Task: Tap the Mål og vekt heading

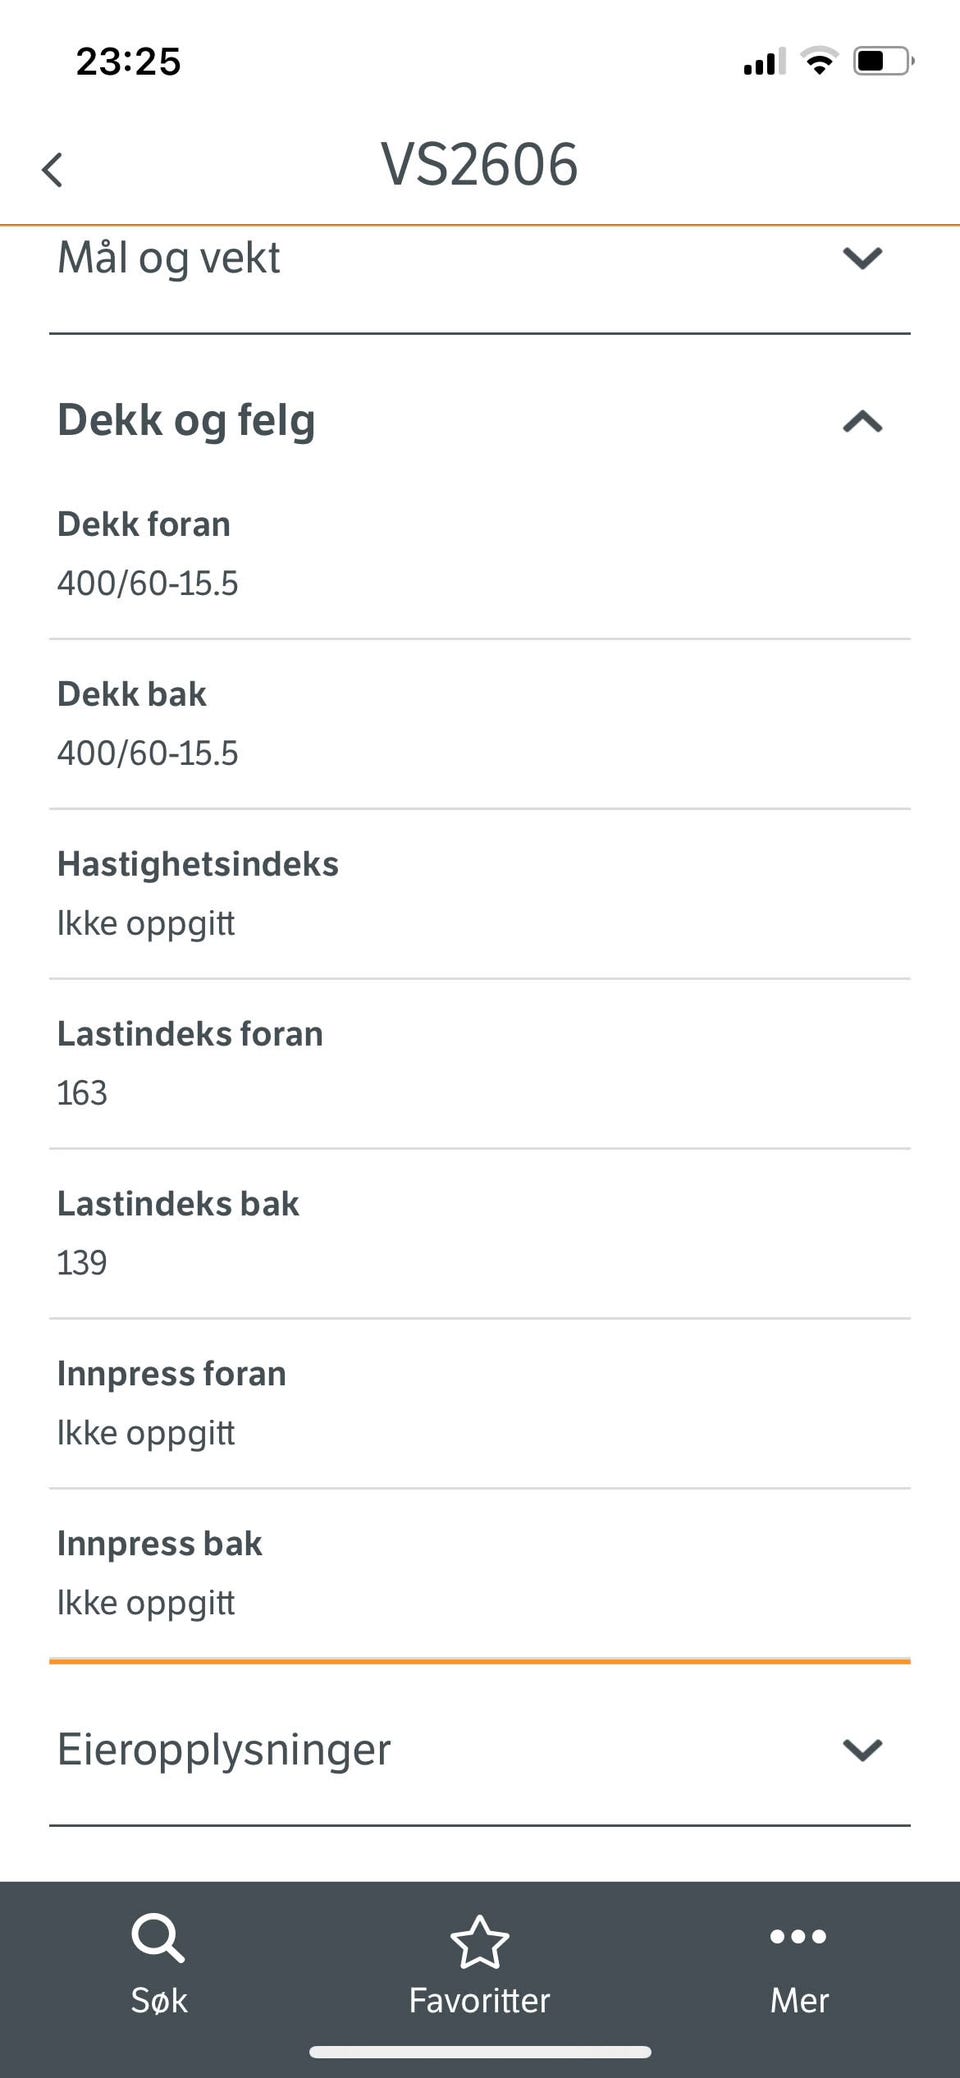Action: (169, 258)
